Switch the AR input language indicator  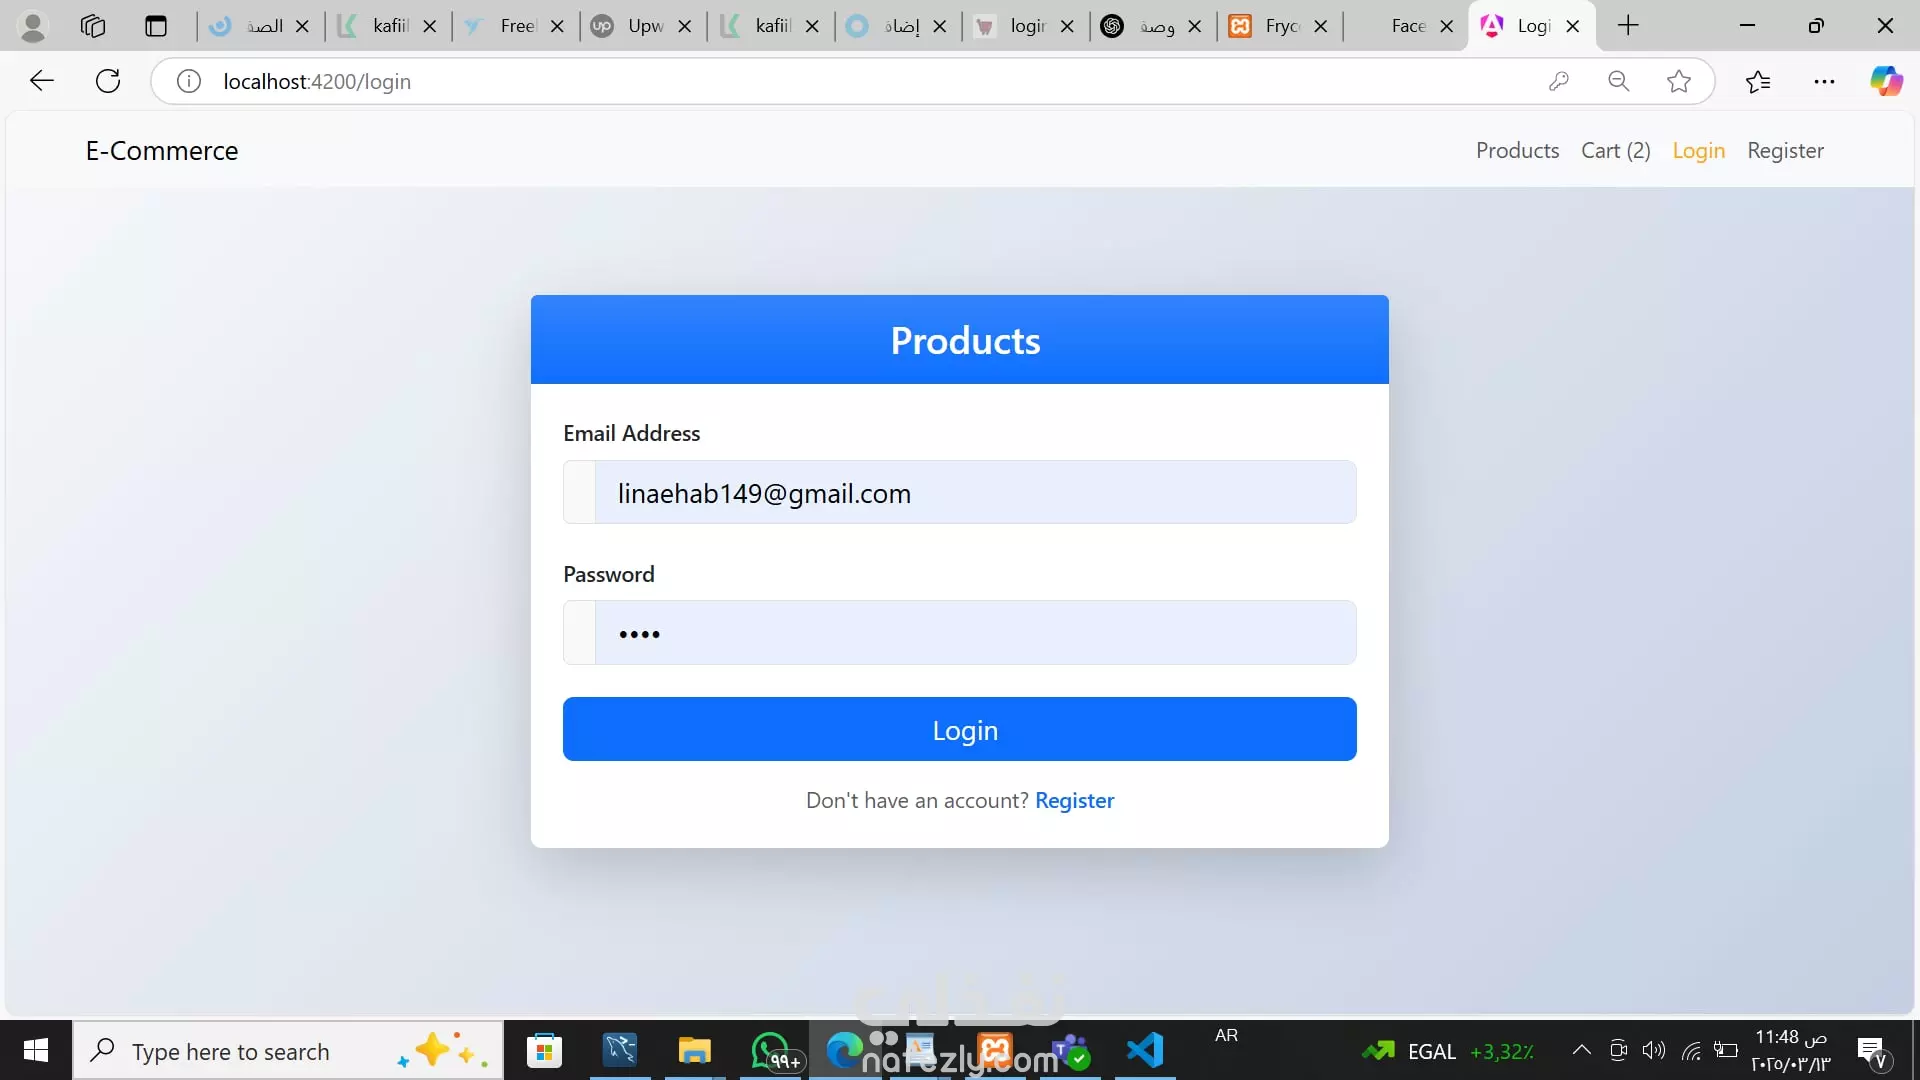[x=1226, y=1035]
